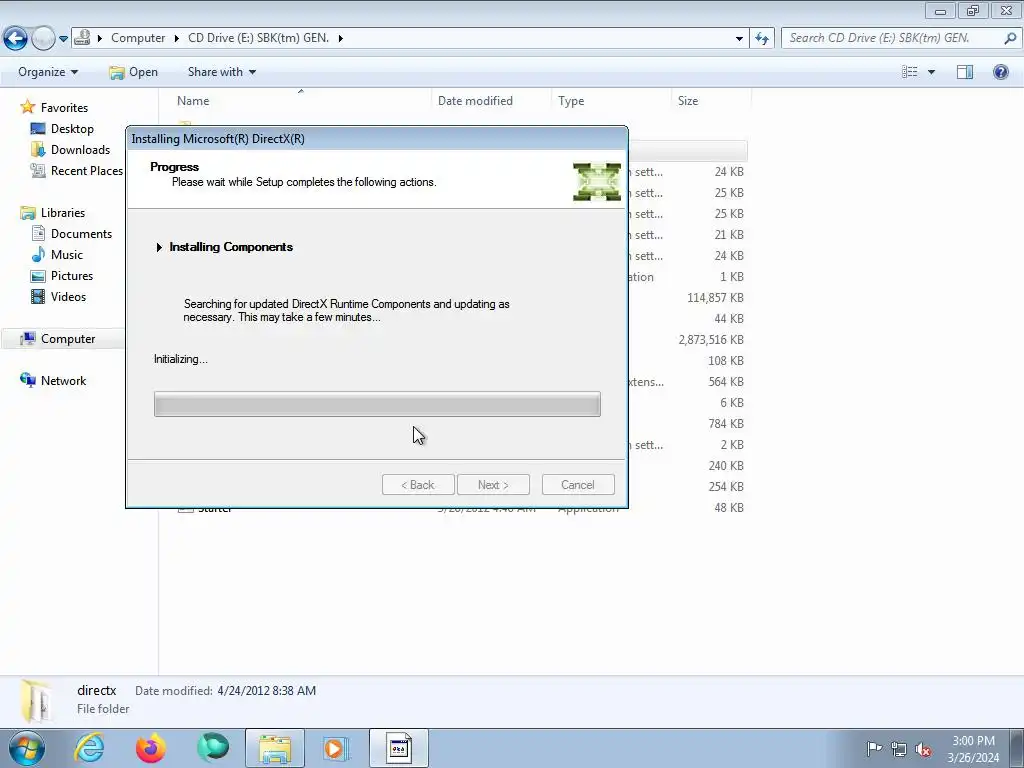Click the drive icon in address bar
1024x768 pixels.
pos(82,38)
